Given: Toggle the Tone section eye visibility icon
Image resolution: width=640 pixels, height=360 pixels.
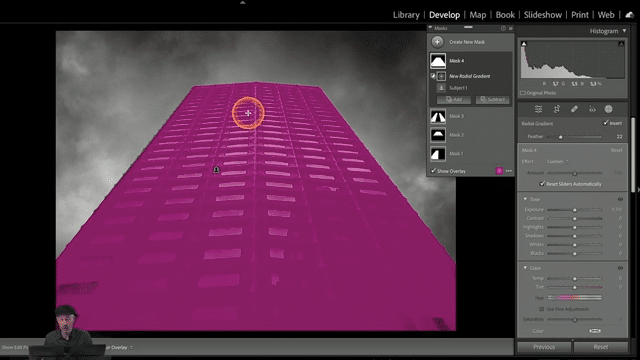Looking at the screenshot, I should click(620, 199).
